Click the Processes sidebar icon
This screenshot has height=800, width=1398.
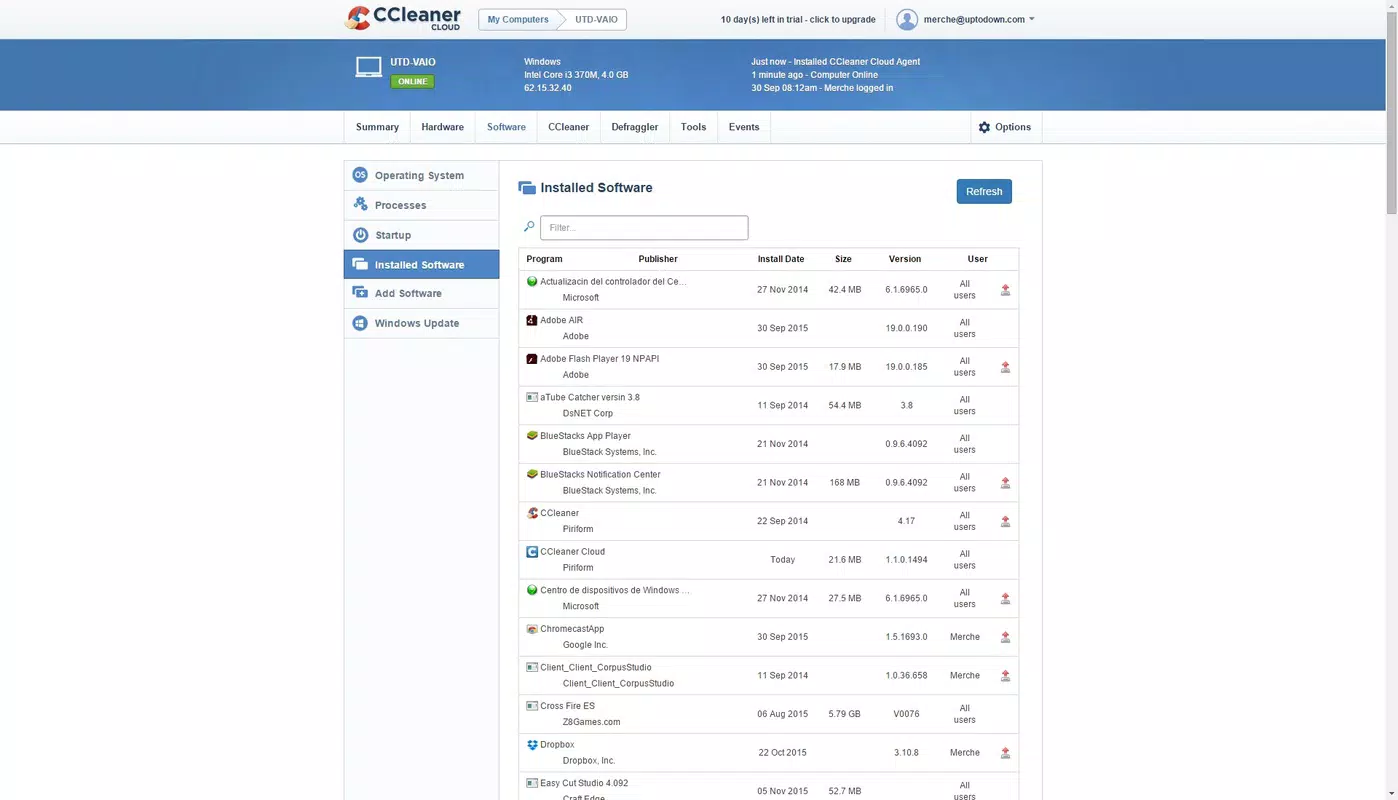[360, 205]
